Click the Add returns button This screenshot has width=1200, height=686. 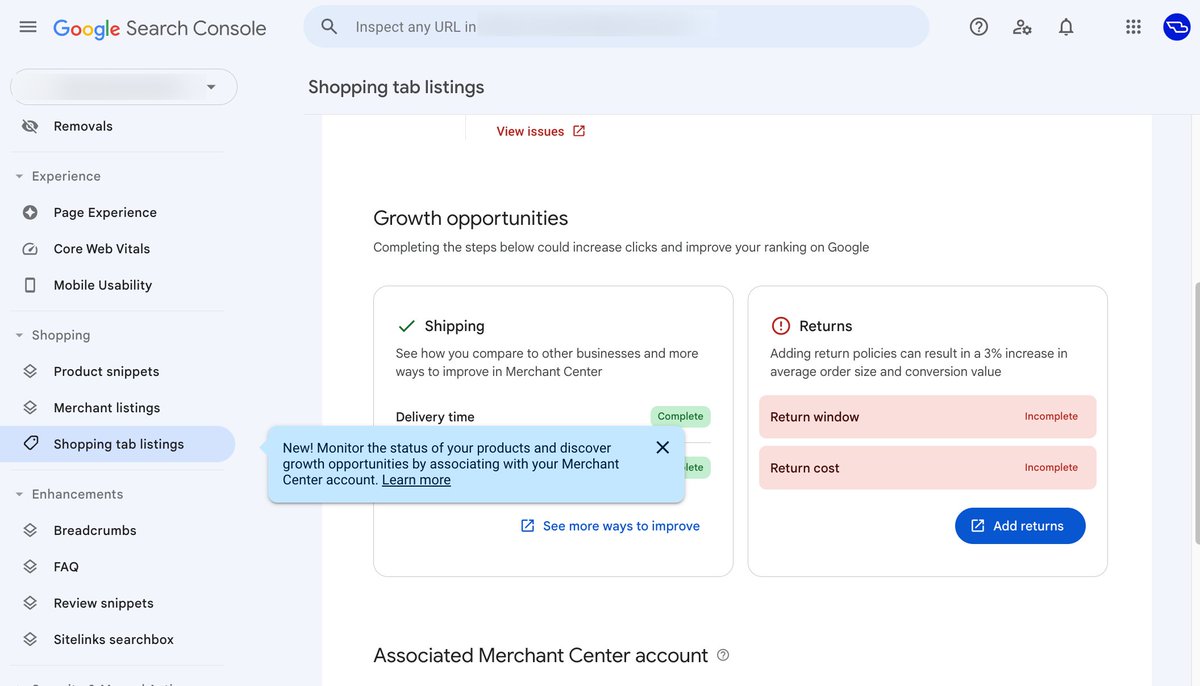1020,526
